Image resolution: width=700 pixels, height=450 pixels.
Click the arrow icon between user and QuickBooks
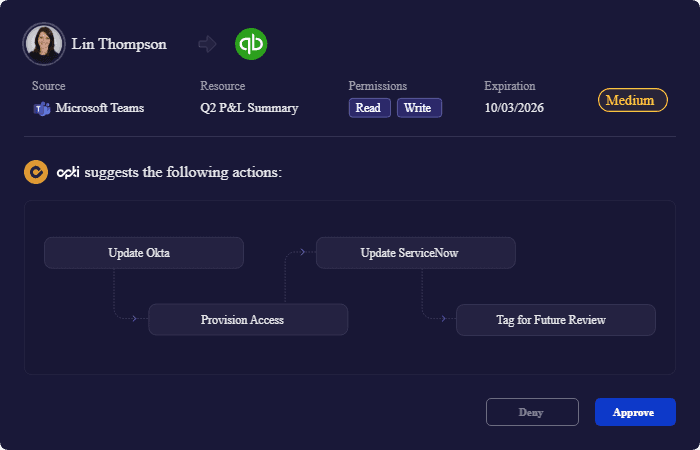(x=207, y=44)
